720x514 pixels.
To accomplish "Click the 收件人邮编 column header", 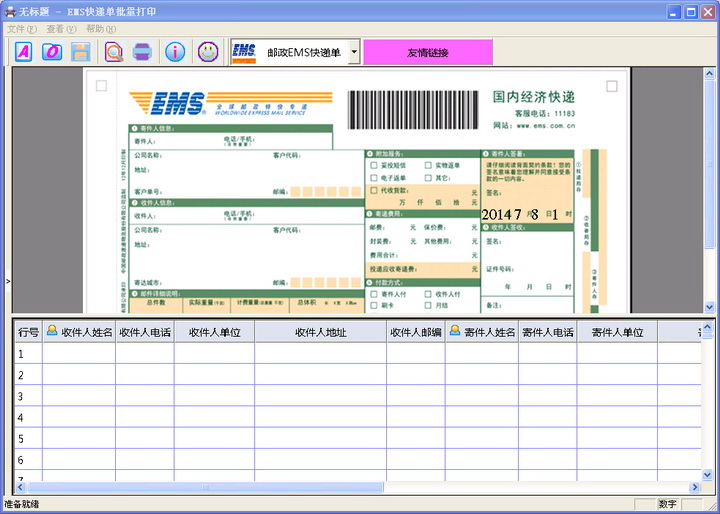I will point(416,332).
